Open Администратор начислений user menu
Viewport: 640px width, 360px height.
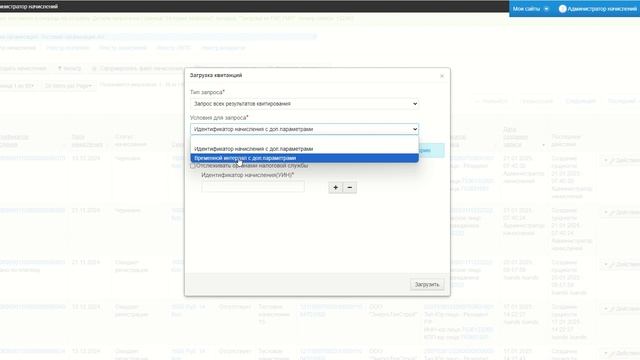(x=597, y=9)
